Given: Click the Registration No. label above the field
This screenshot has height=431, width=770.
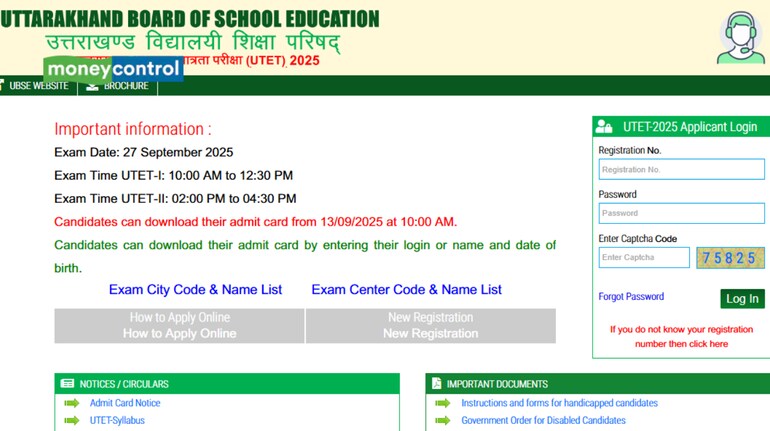Looking at the screenshot, I should tap(630, 150).
